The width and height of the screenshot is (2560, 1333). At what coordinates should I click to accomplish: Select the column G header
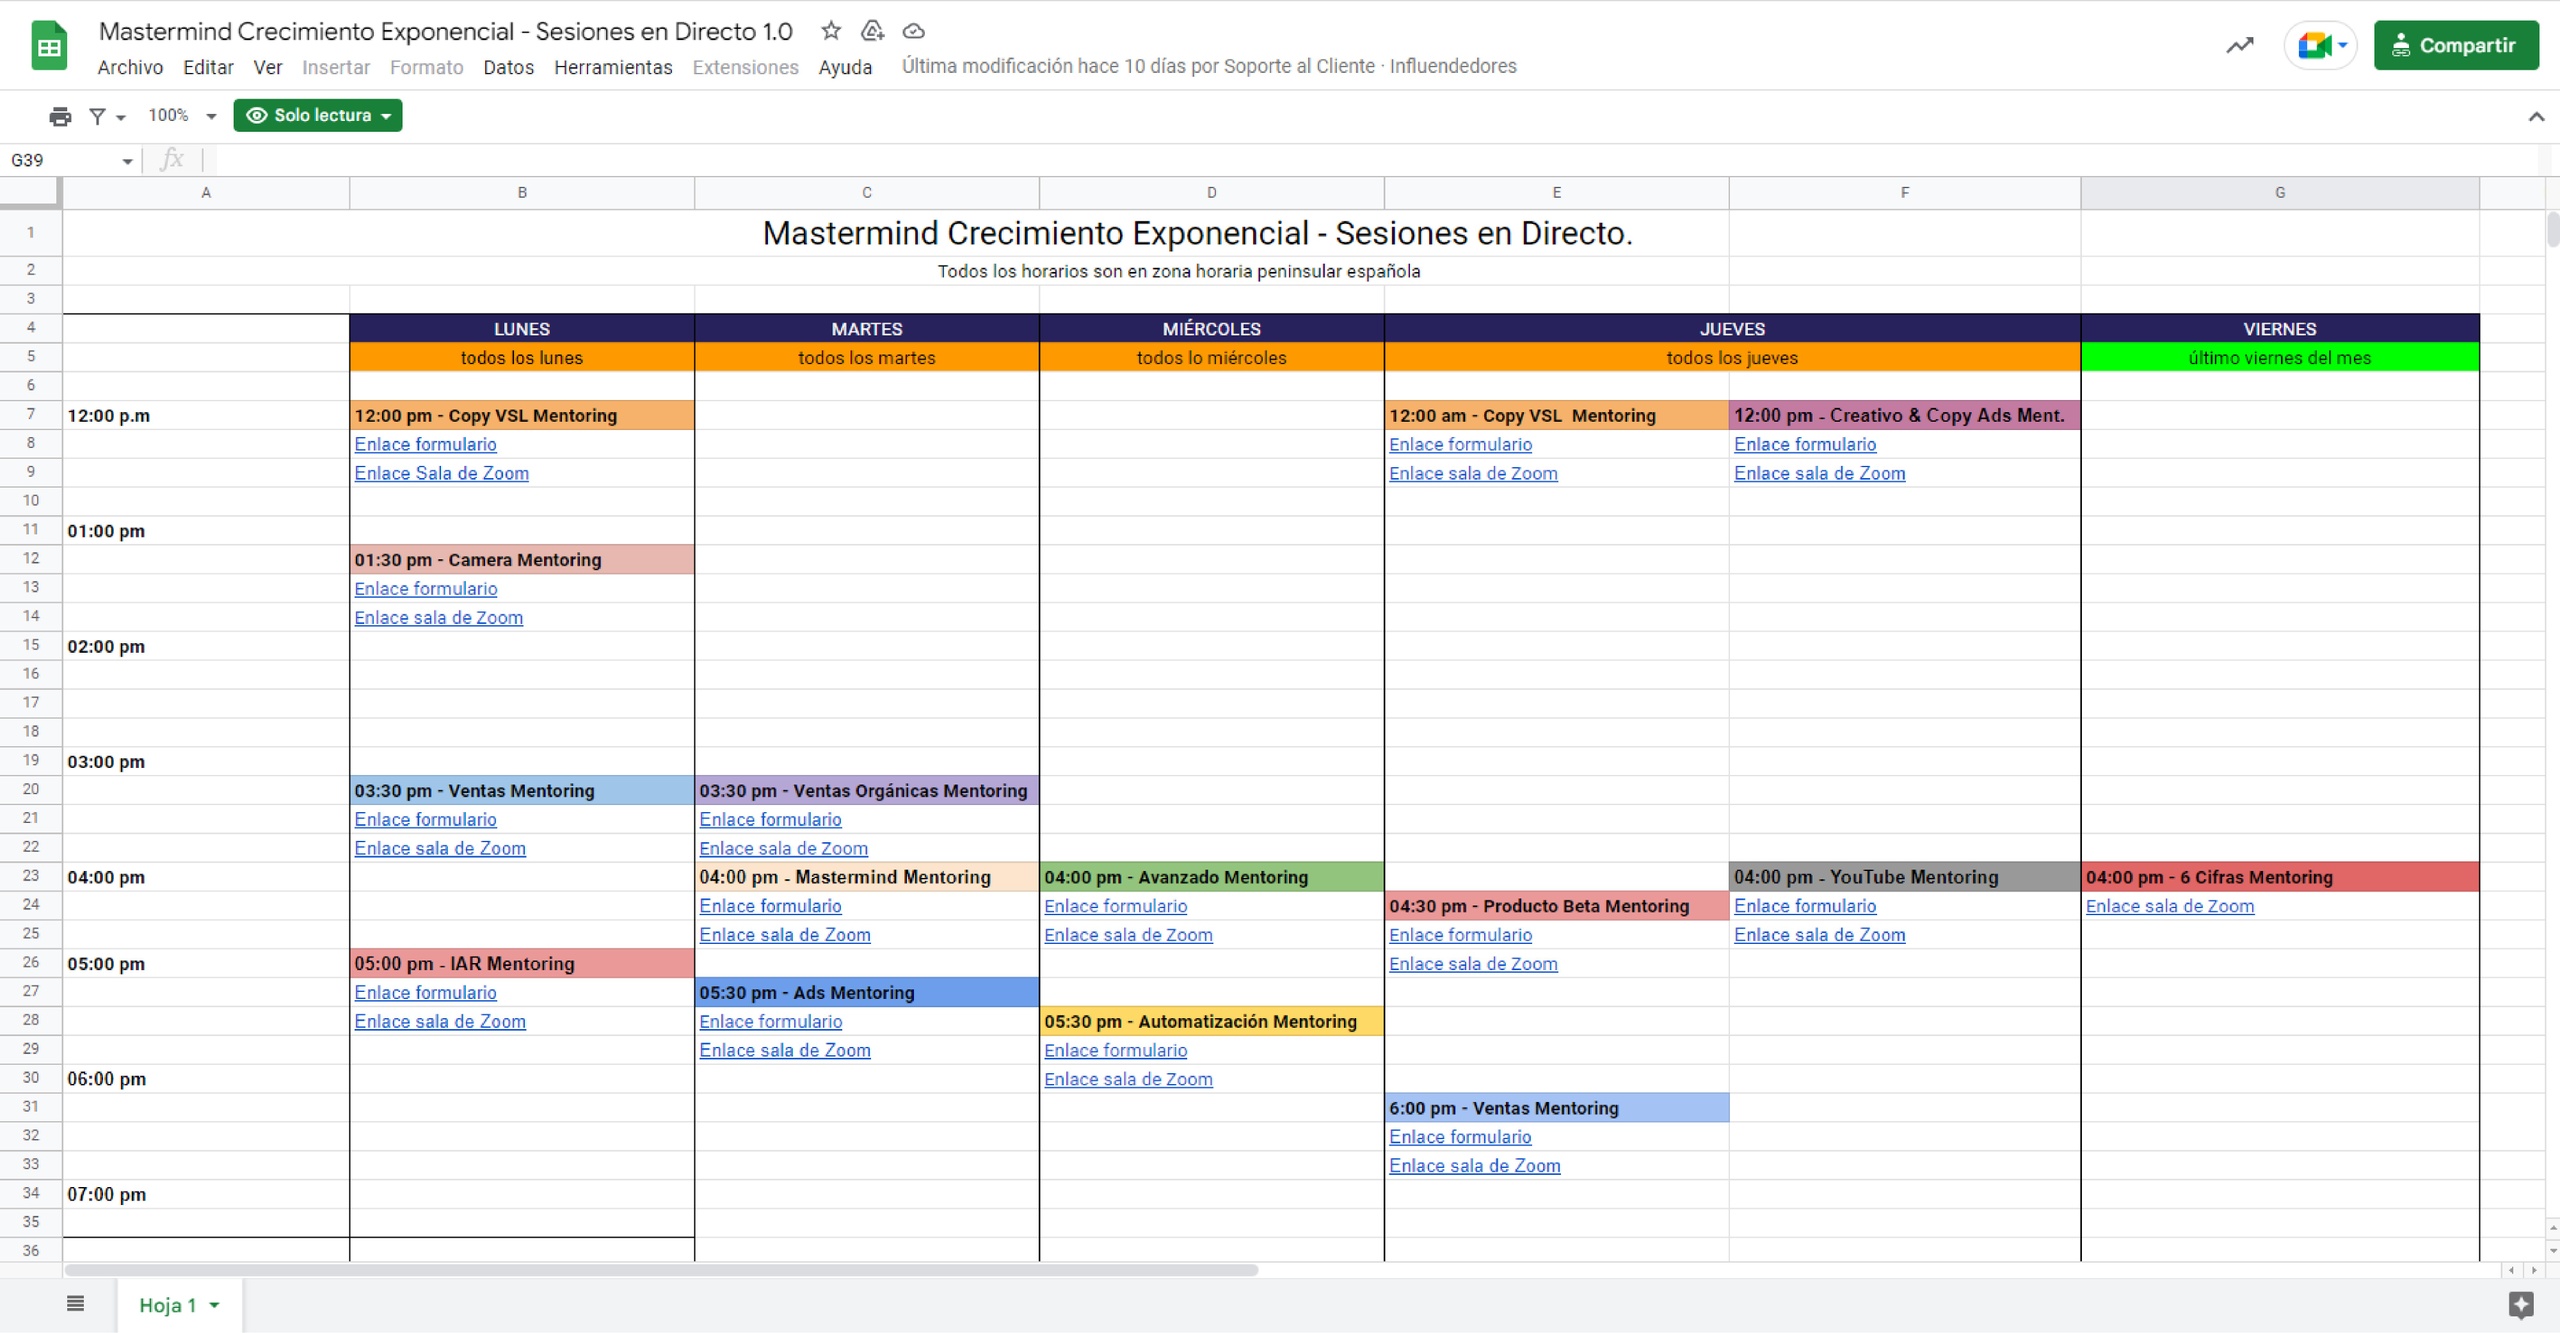[2279, 192]
